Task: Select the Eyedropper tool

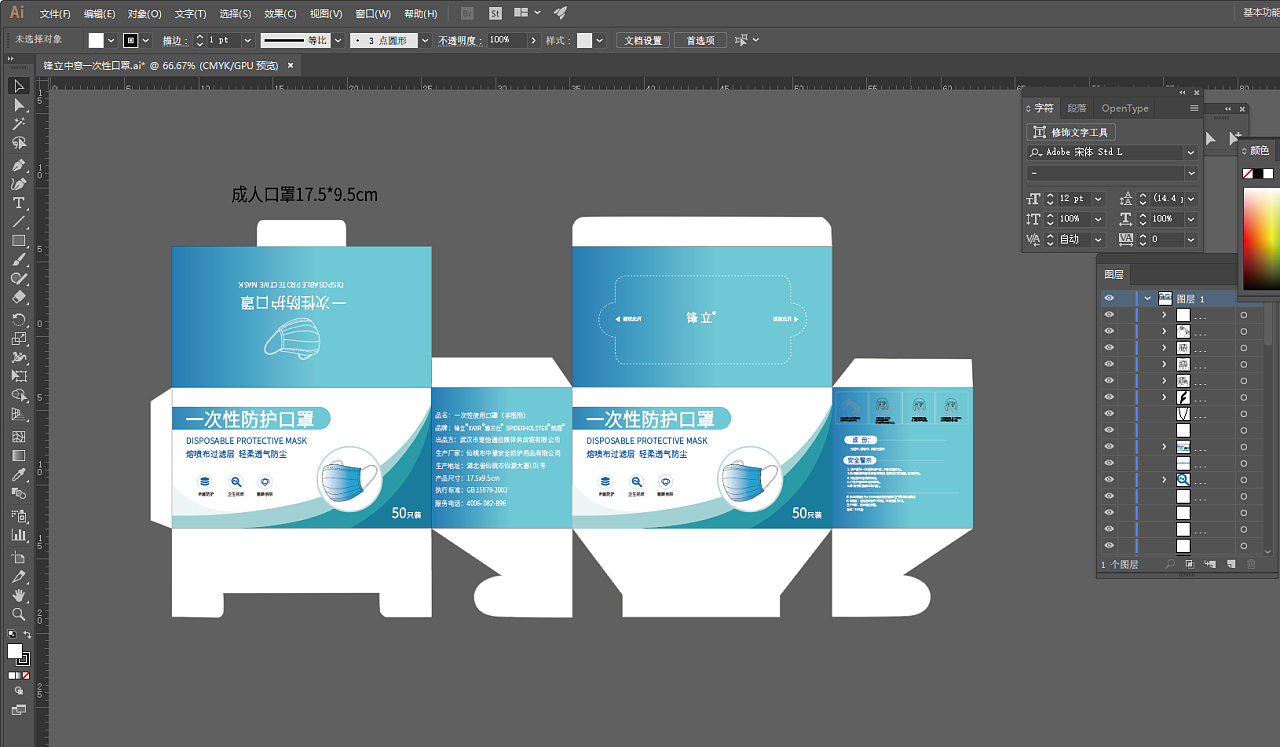Action: coord(18,475)
